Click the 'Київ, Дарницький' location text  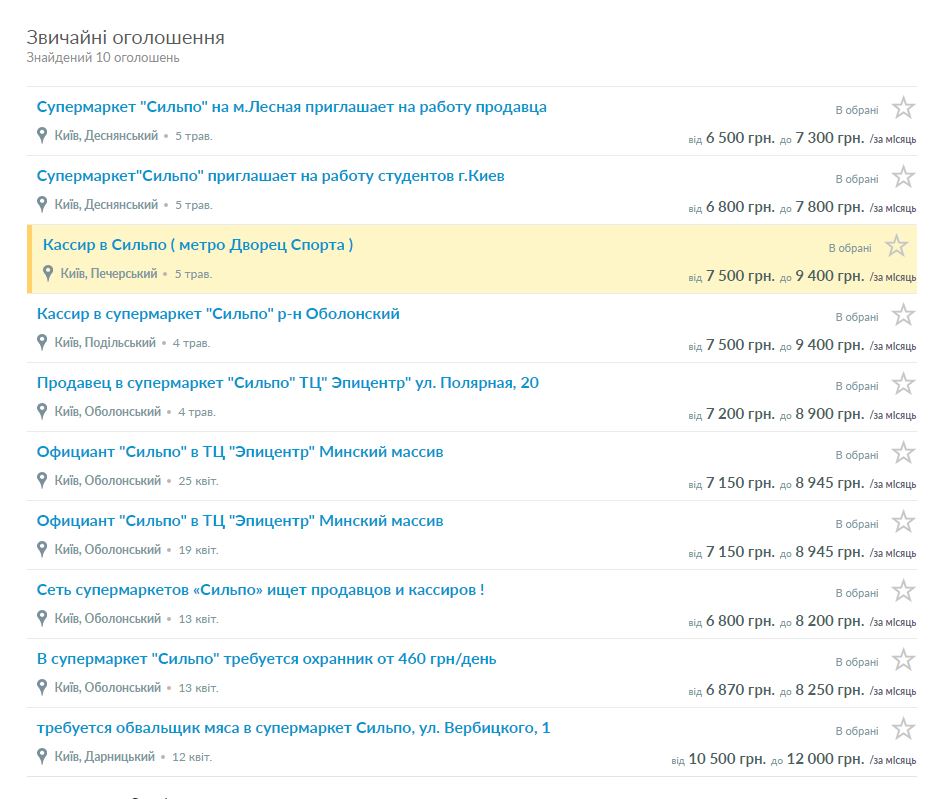(x=105, y=757)
